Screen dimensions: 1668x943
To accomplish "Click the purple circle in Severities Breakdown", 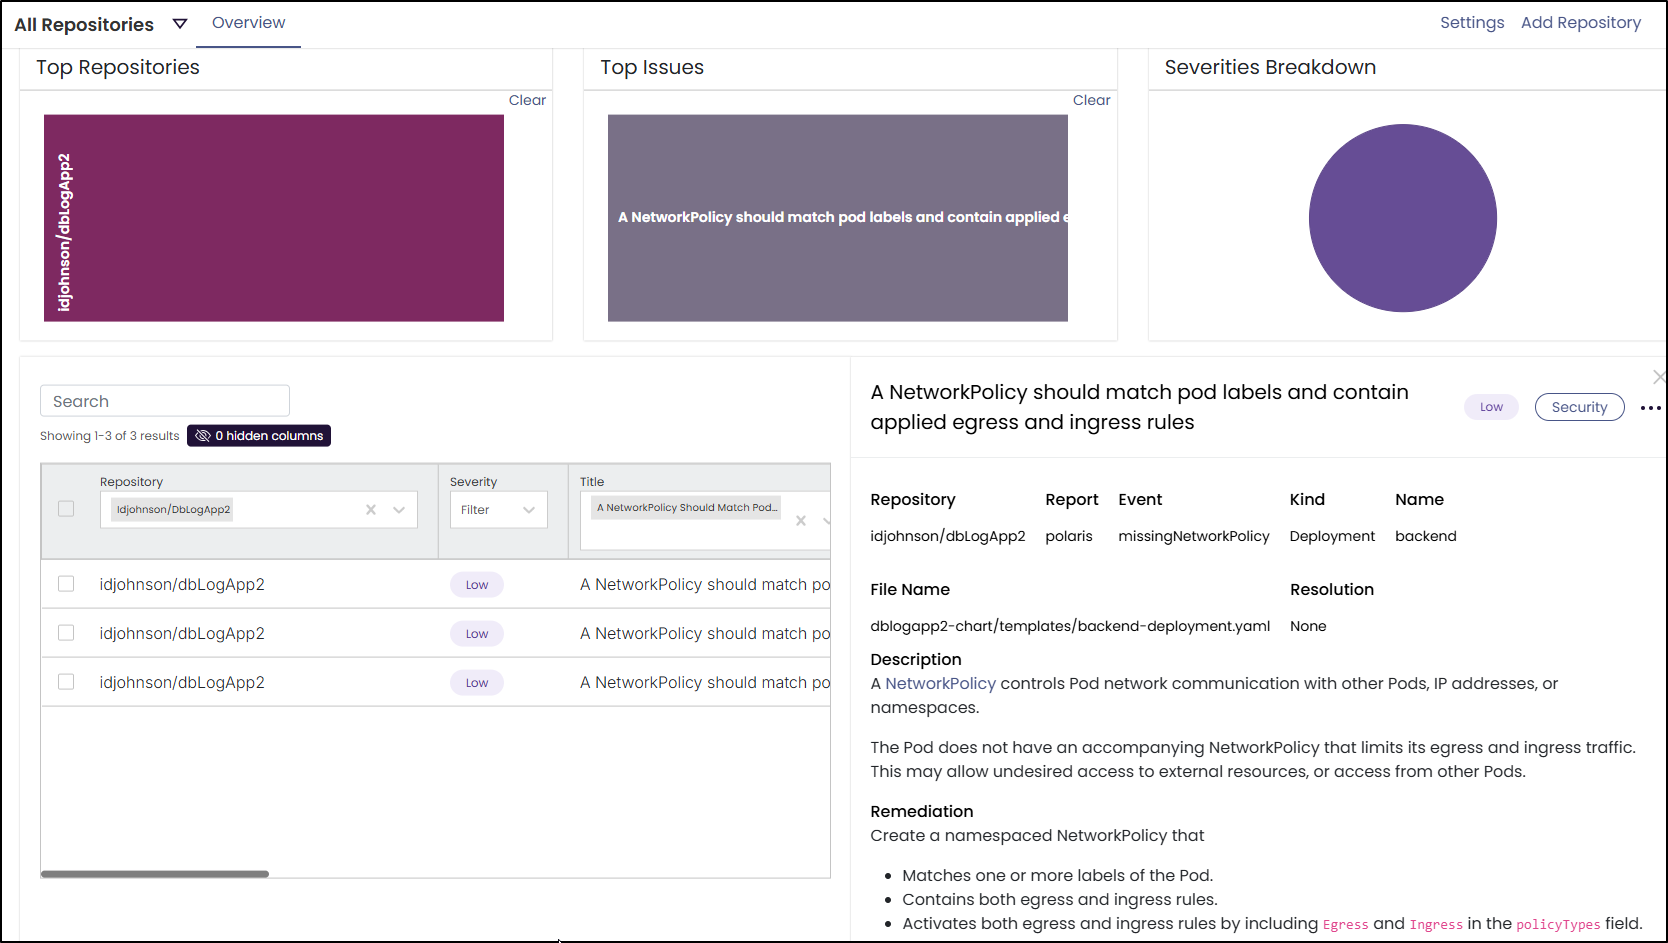I will [1402, 218].
